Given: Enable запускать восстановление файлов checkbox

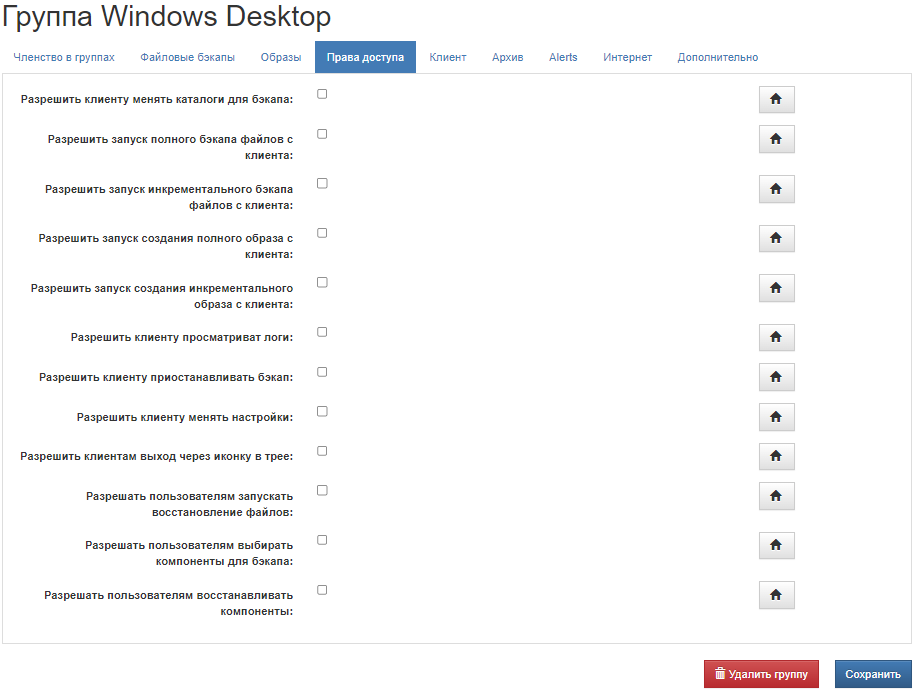Looking at the screenshot, I should 322,490.
